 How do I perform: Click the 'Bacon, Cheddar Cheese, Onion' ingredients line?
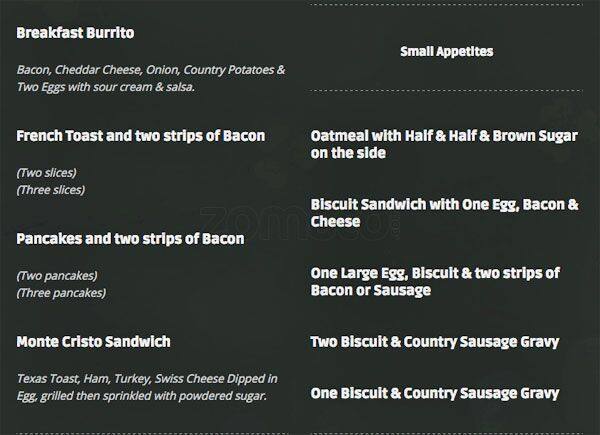click(151, 69)
